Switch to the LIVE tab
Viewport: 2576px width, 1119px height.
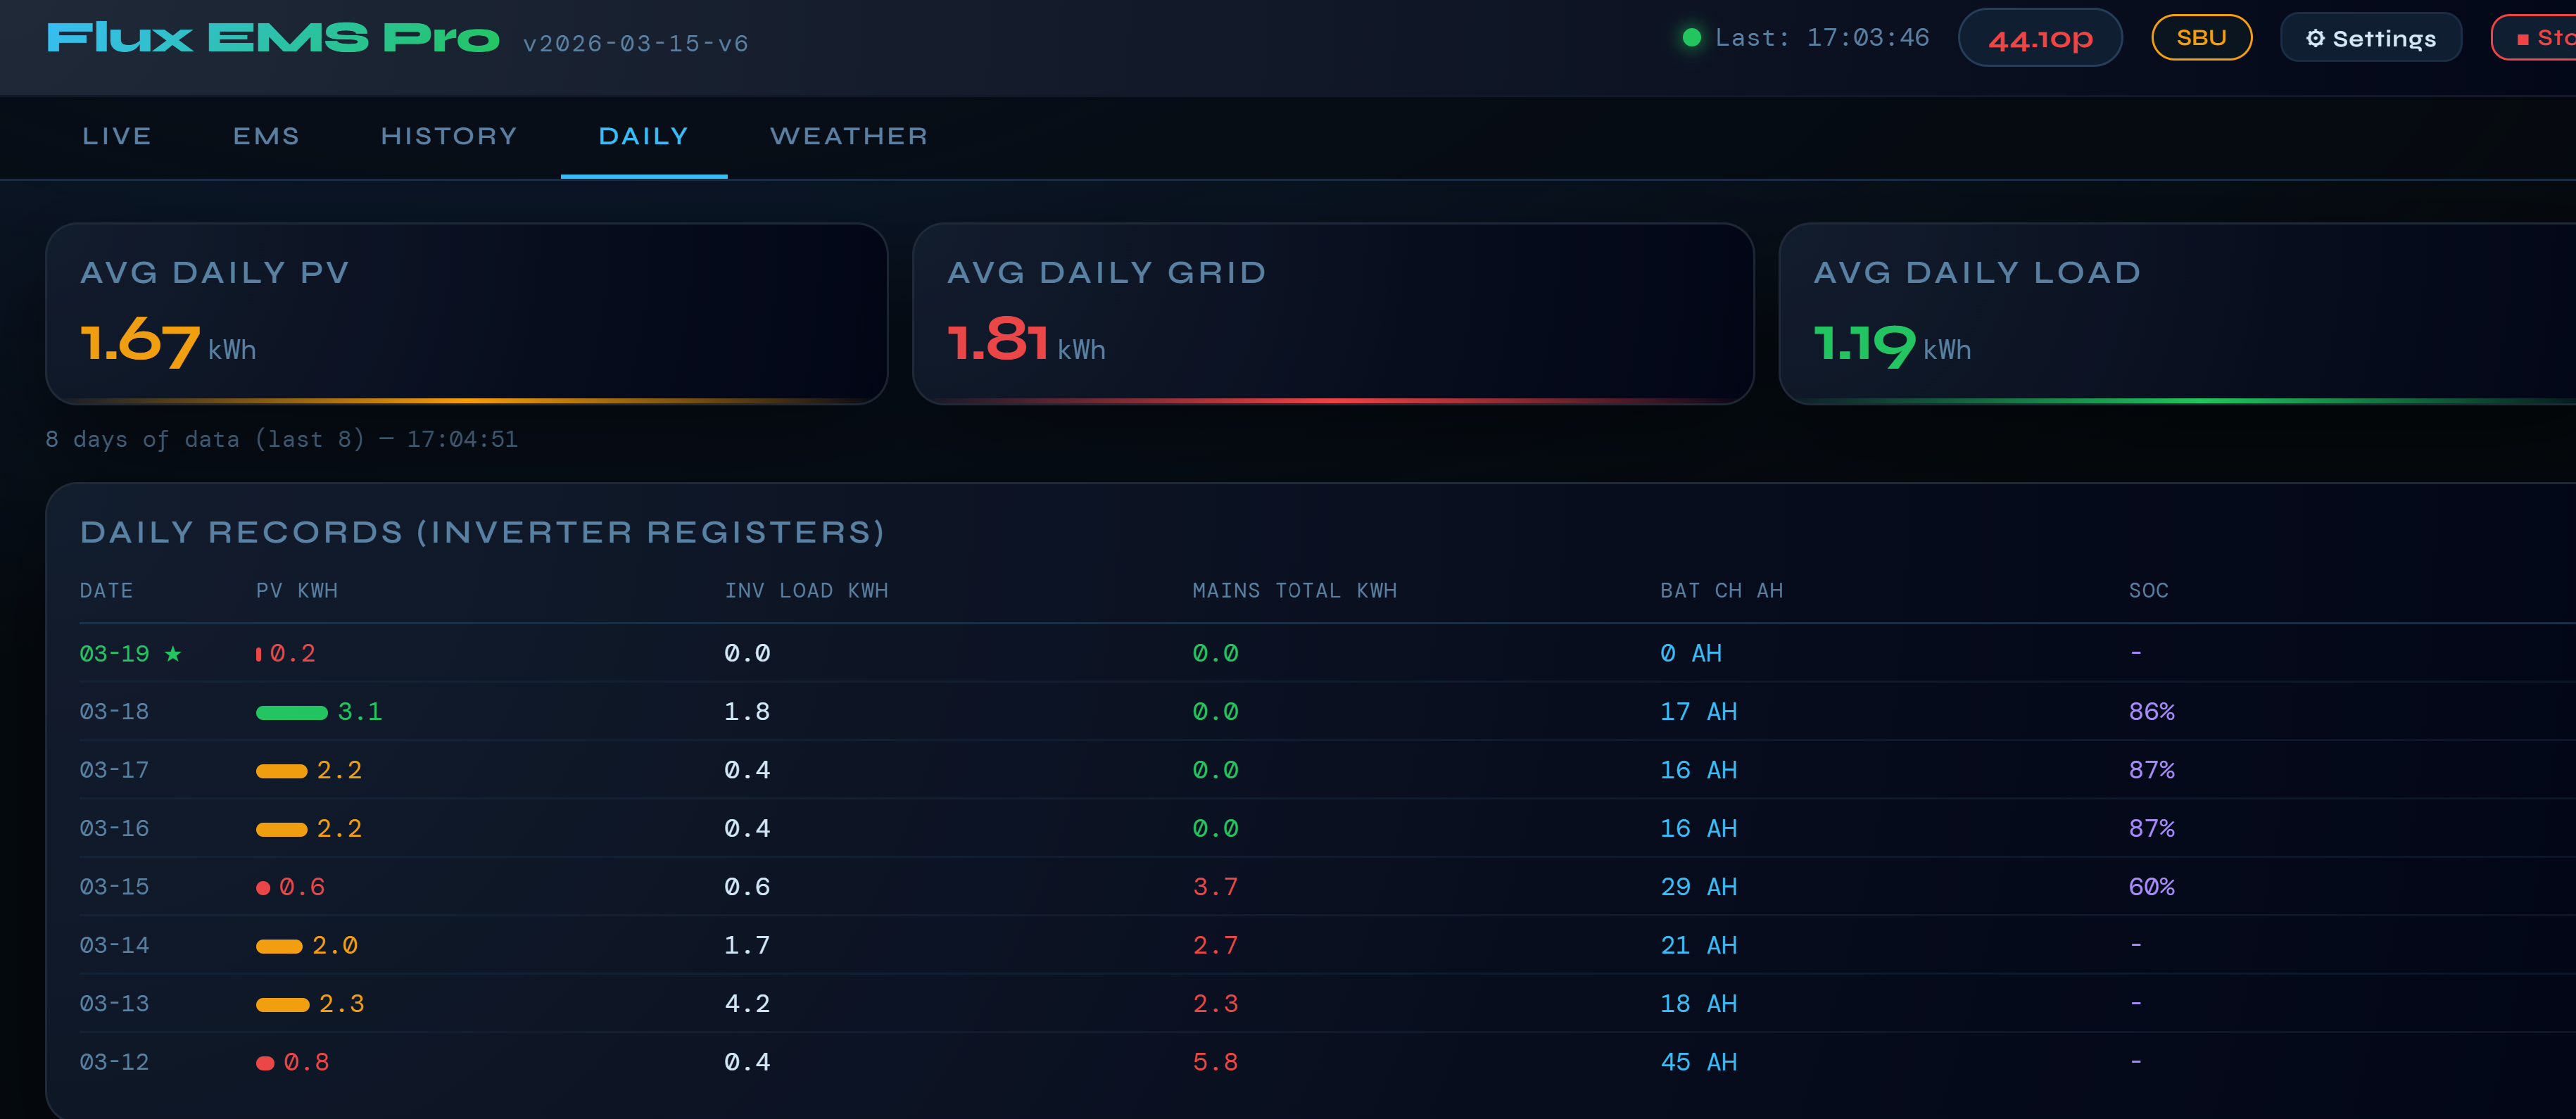click(117, 136)
